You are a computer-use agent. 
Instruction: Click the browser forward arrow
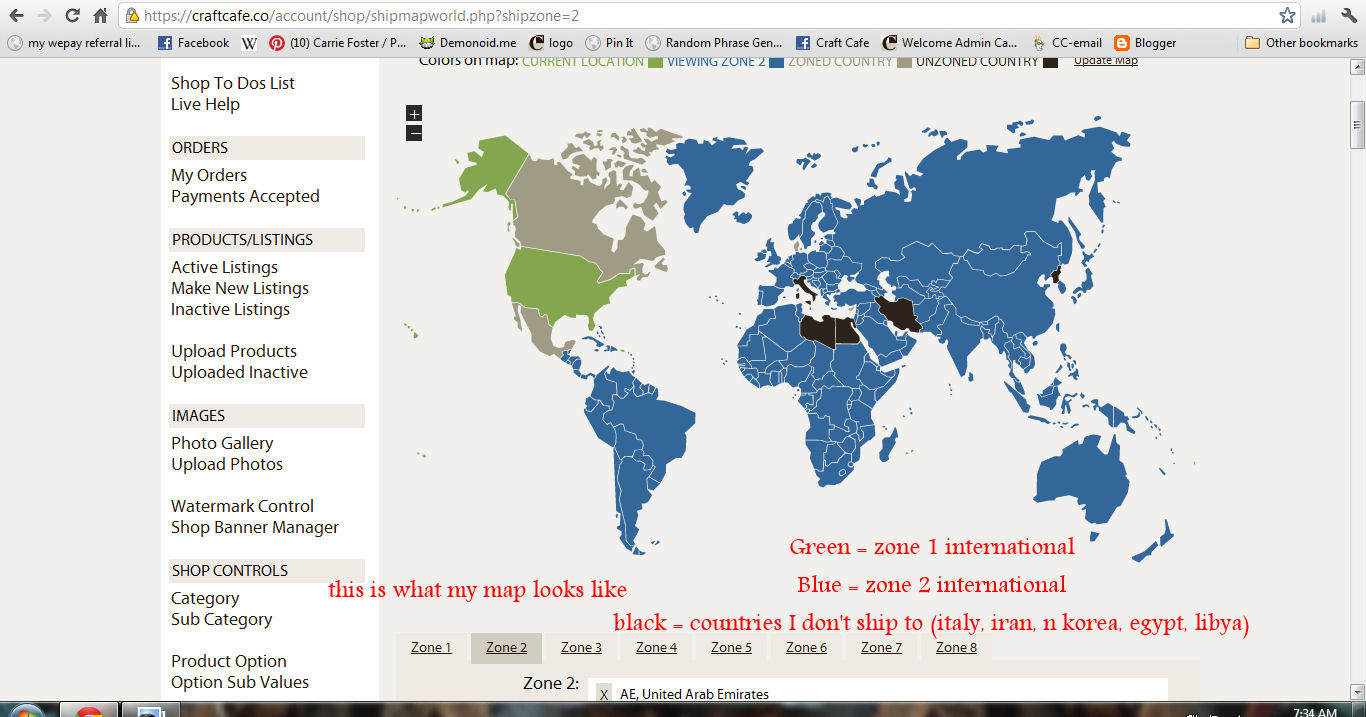45,16
